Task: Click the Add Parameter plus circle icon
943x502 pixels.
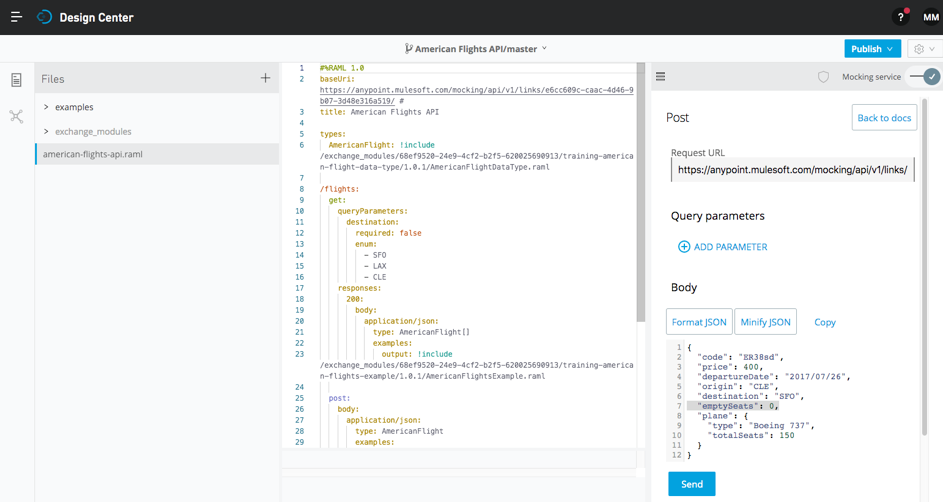Action: click(x=684, y=246)
